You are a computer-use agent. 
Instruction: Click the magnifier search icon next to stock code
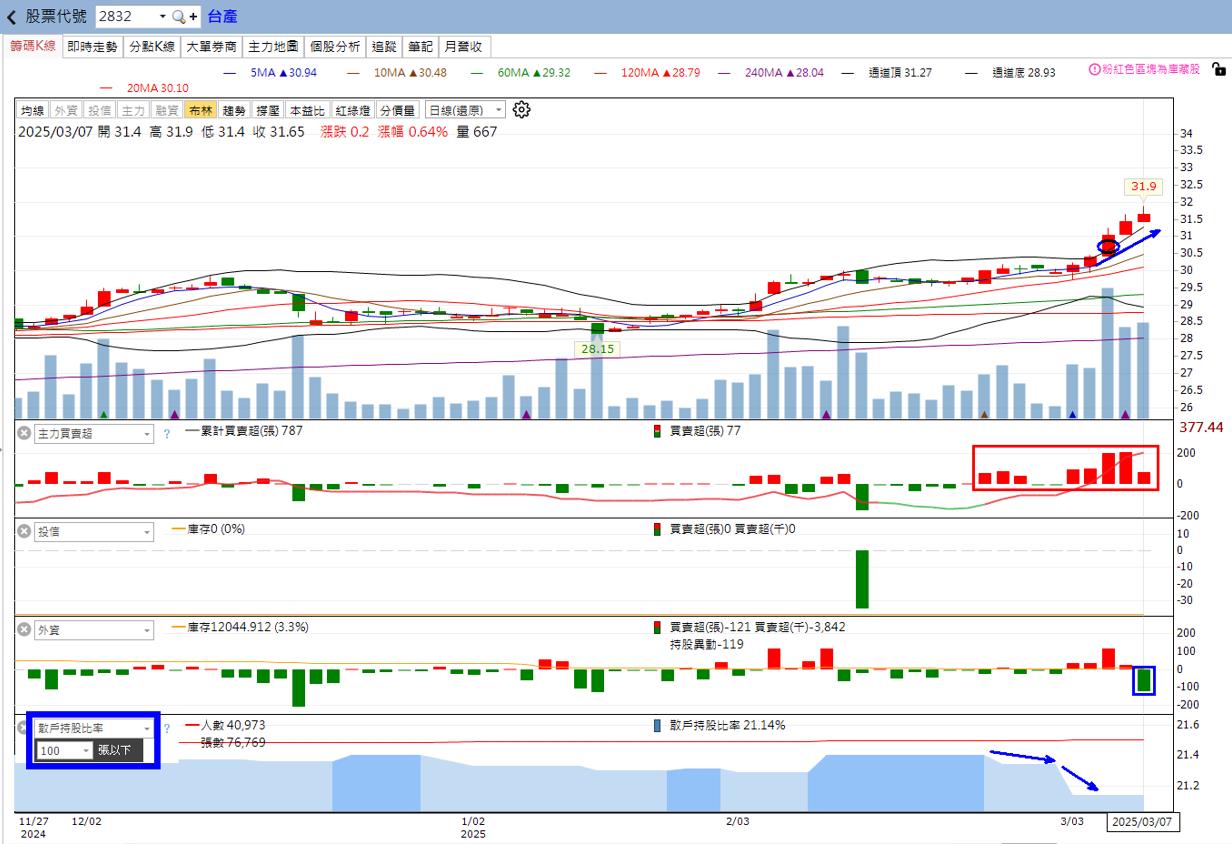[x=178, y=17]
